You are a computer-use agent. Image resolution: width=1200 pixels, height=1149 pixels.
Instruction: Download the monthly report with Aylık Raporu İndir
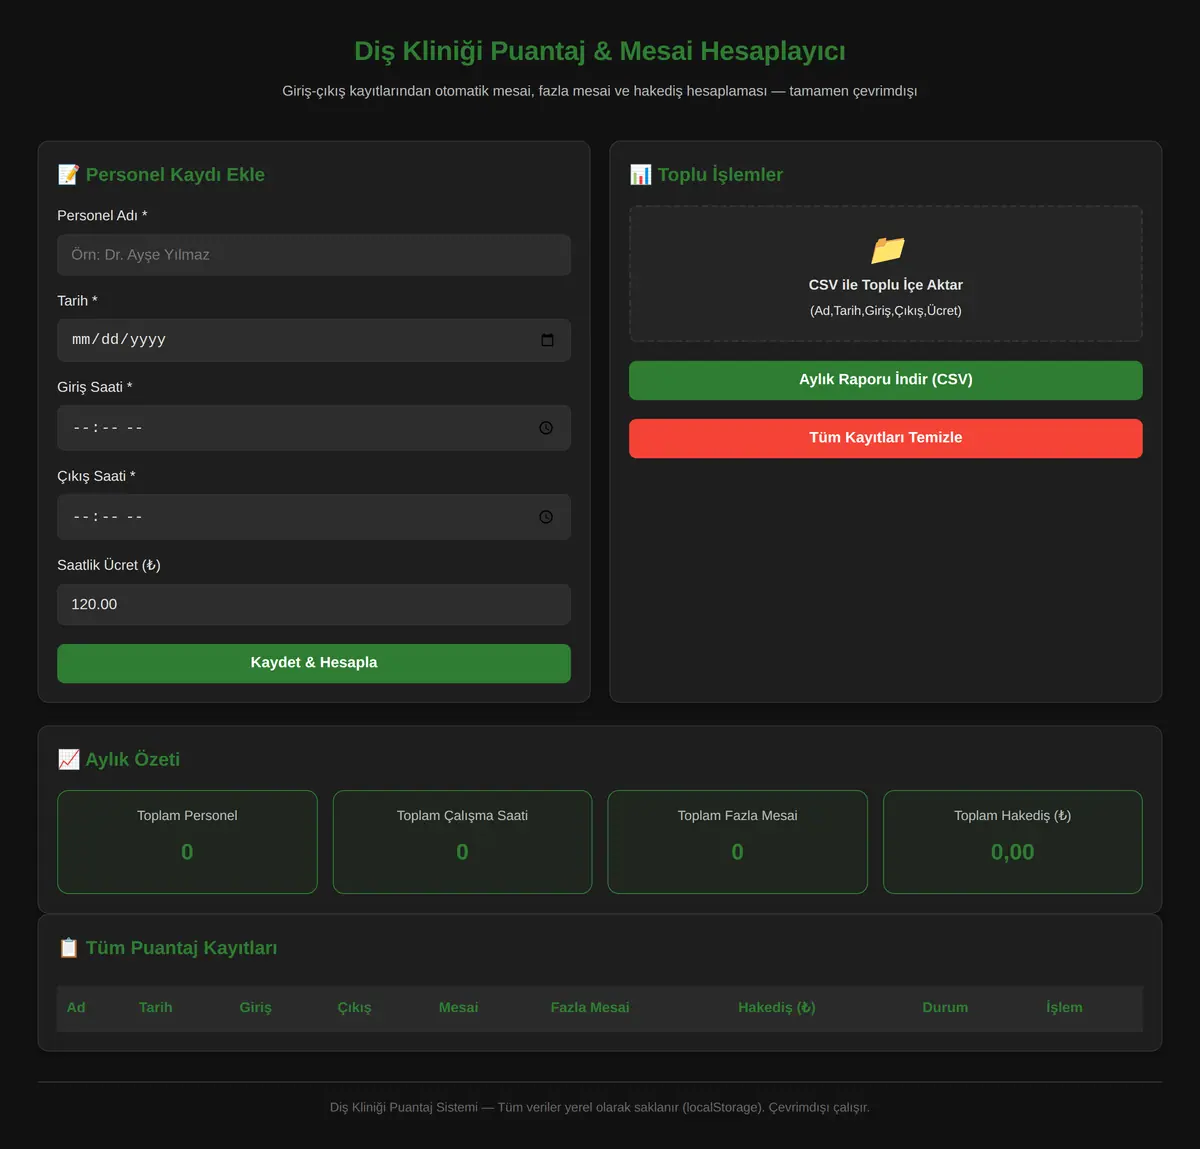pyautogui.click(x=886, y=380)
